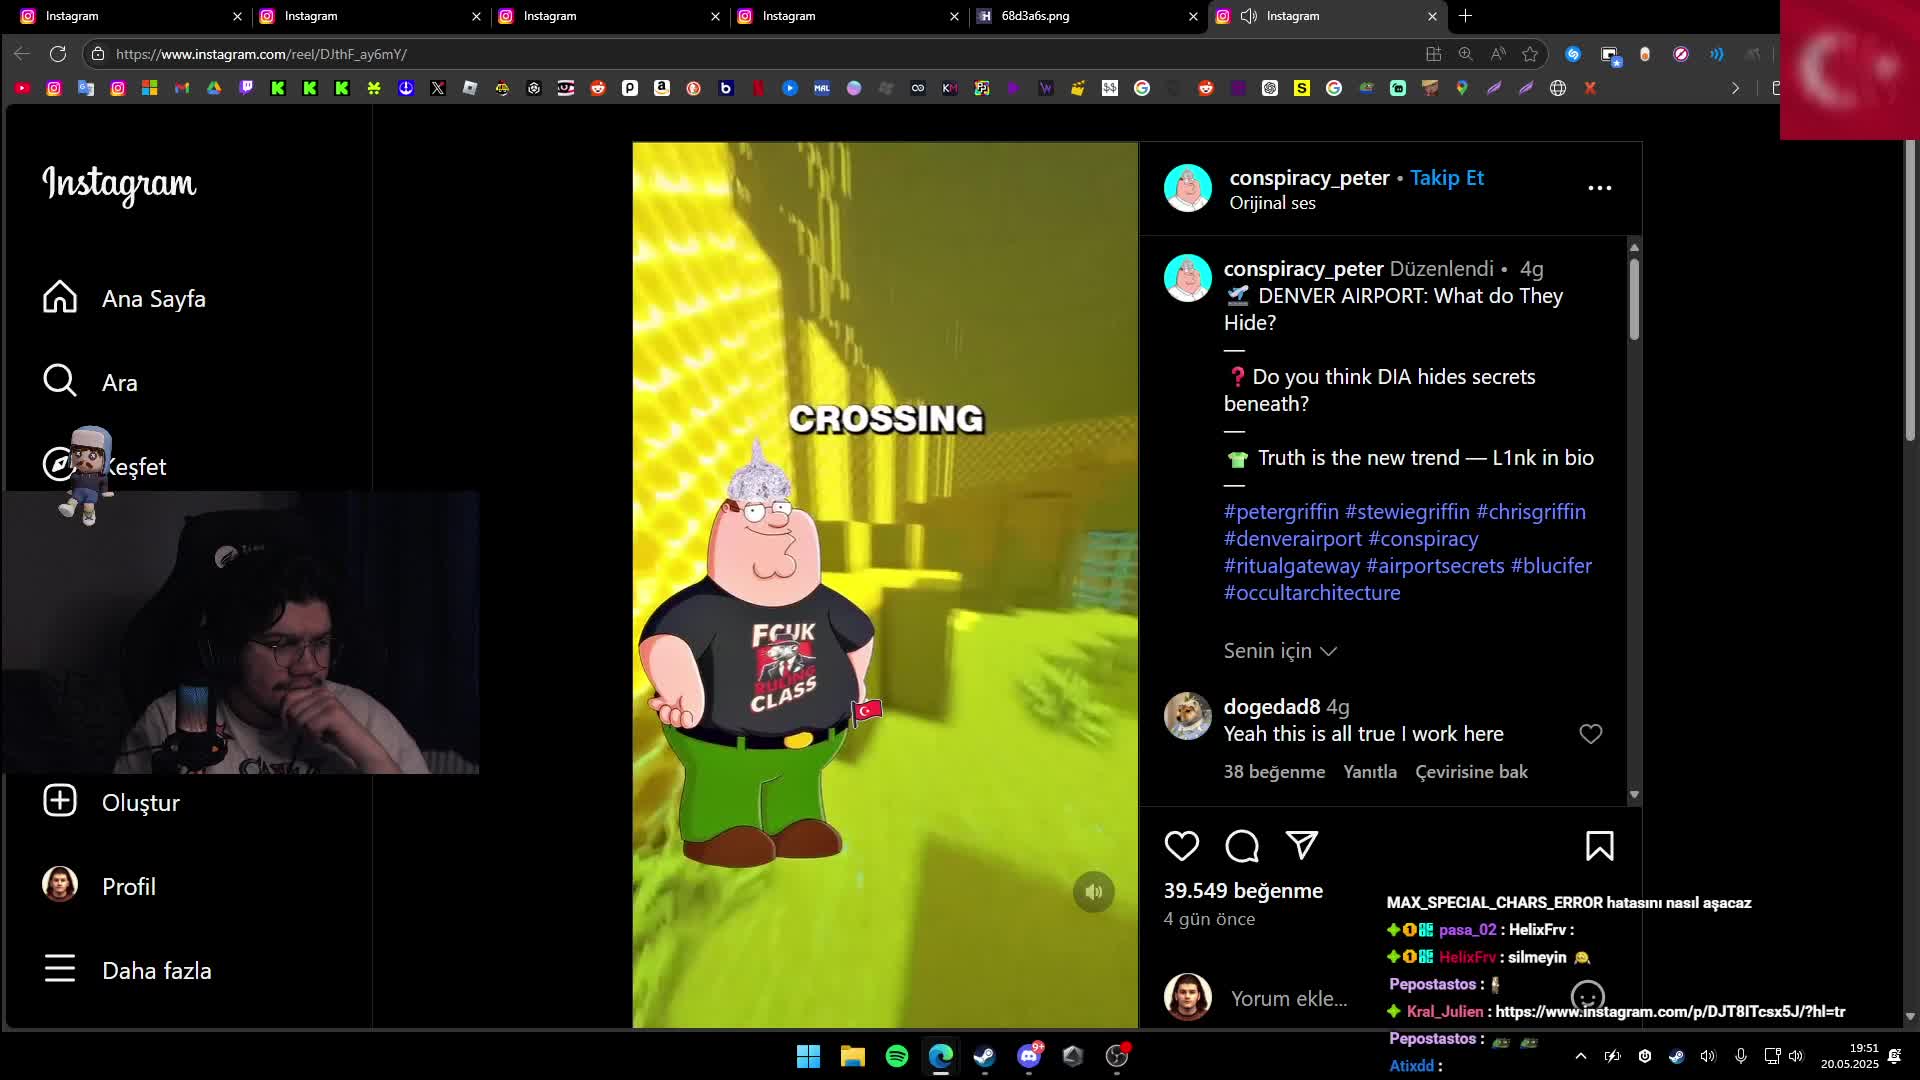Screen dimensions: 1920x1080
Task: Open Google Drive bookmark
Action: point(214,88)
